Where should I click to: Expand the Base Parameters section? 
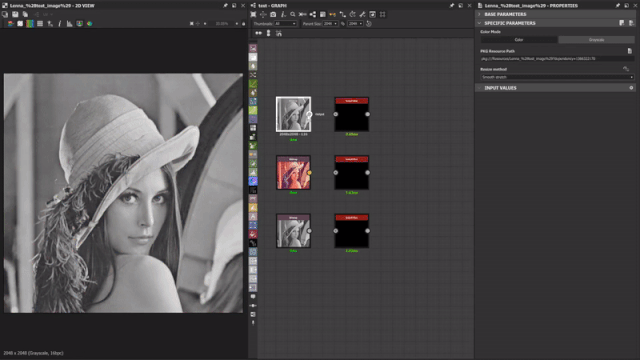479,14
